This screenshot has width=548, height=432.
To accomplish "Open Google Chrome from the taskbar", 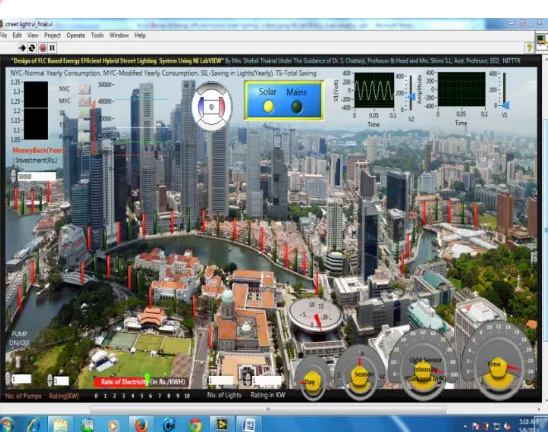I will 196,424.
